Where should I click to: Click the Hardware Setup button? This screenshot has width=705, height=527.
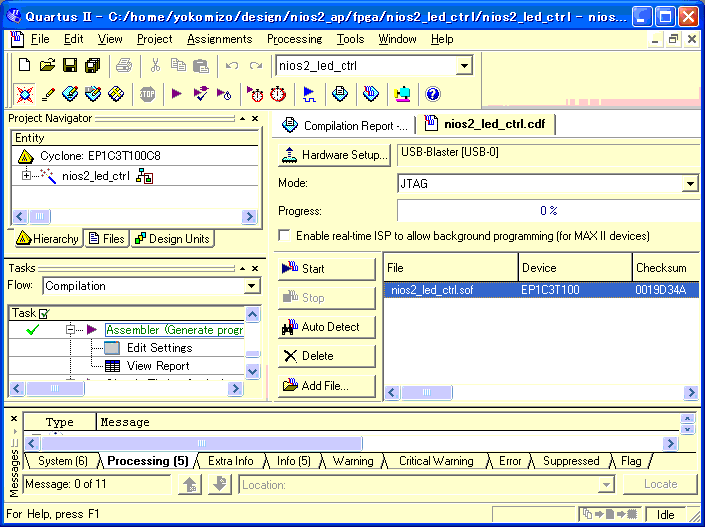[335, 155]
